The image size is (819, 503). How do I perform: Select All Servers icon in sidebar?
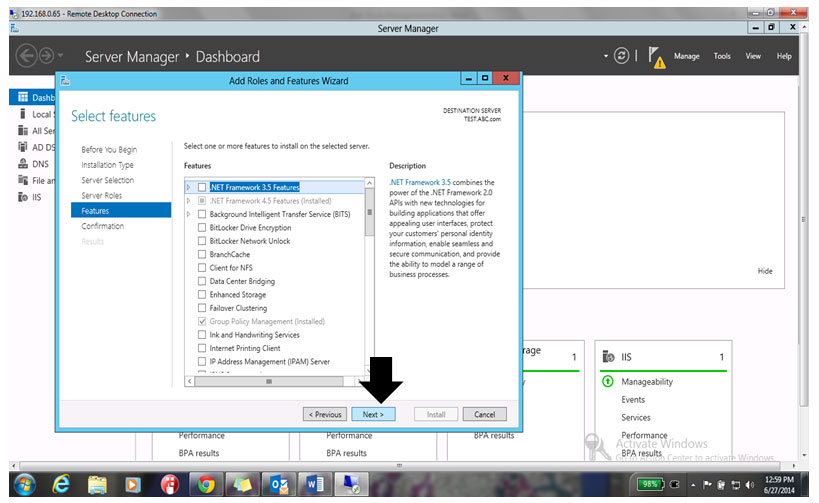(x=23, y=130)
